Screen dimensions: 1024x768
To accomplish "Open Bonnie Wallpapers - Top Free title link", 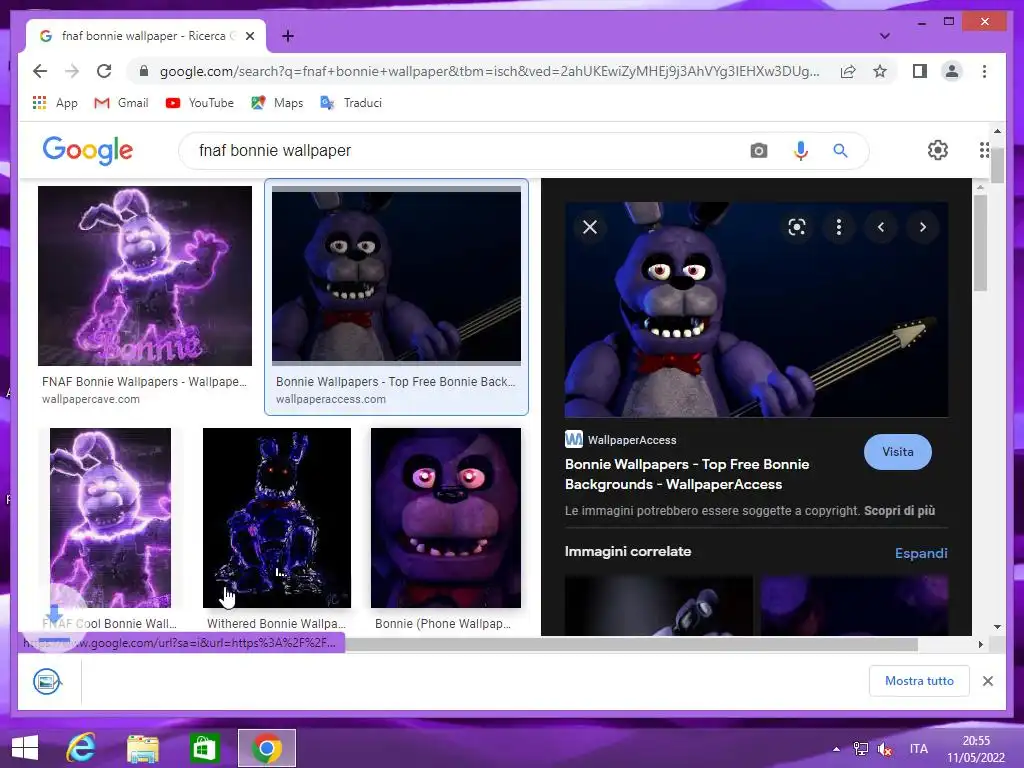I will pyautogui.click(x=687, y=474).
